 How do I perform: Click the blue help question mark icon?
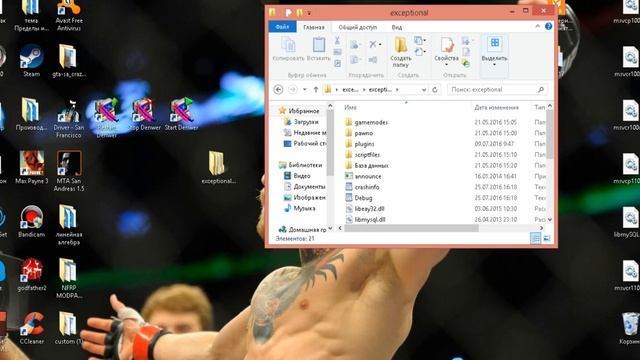pos(549,26)
